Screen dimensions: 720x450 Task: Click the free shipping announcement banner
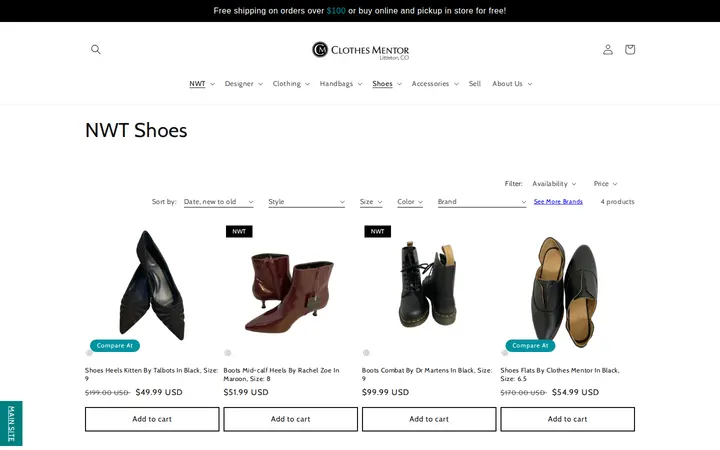pyautogui.click(x=360, y=11)
